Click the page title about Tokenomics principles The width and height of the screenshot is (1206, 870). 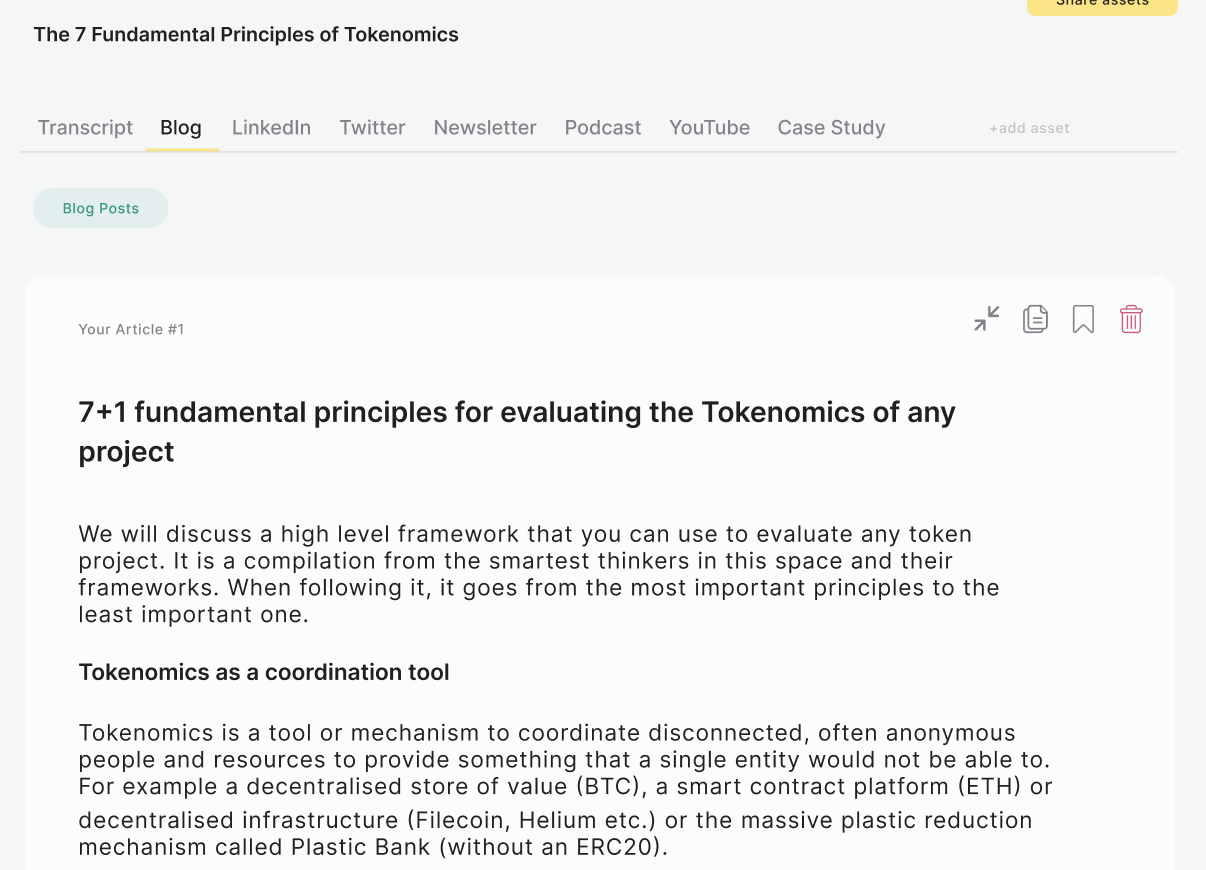(x=246, y=35)
